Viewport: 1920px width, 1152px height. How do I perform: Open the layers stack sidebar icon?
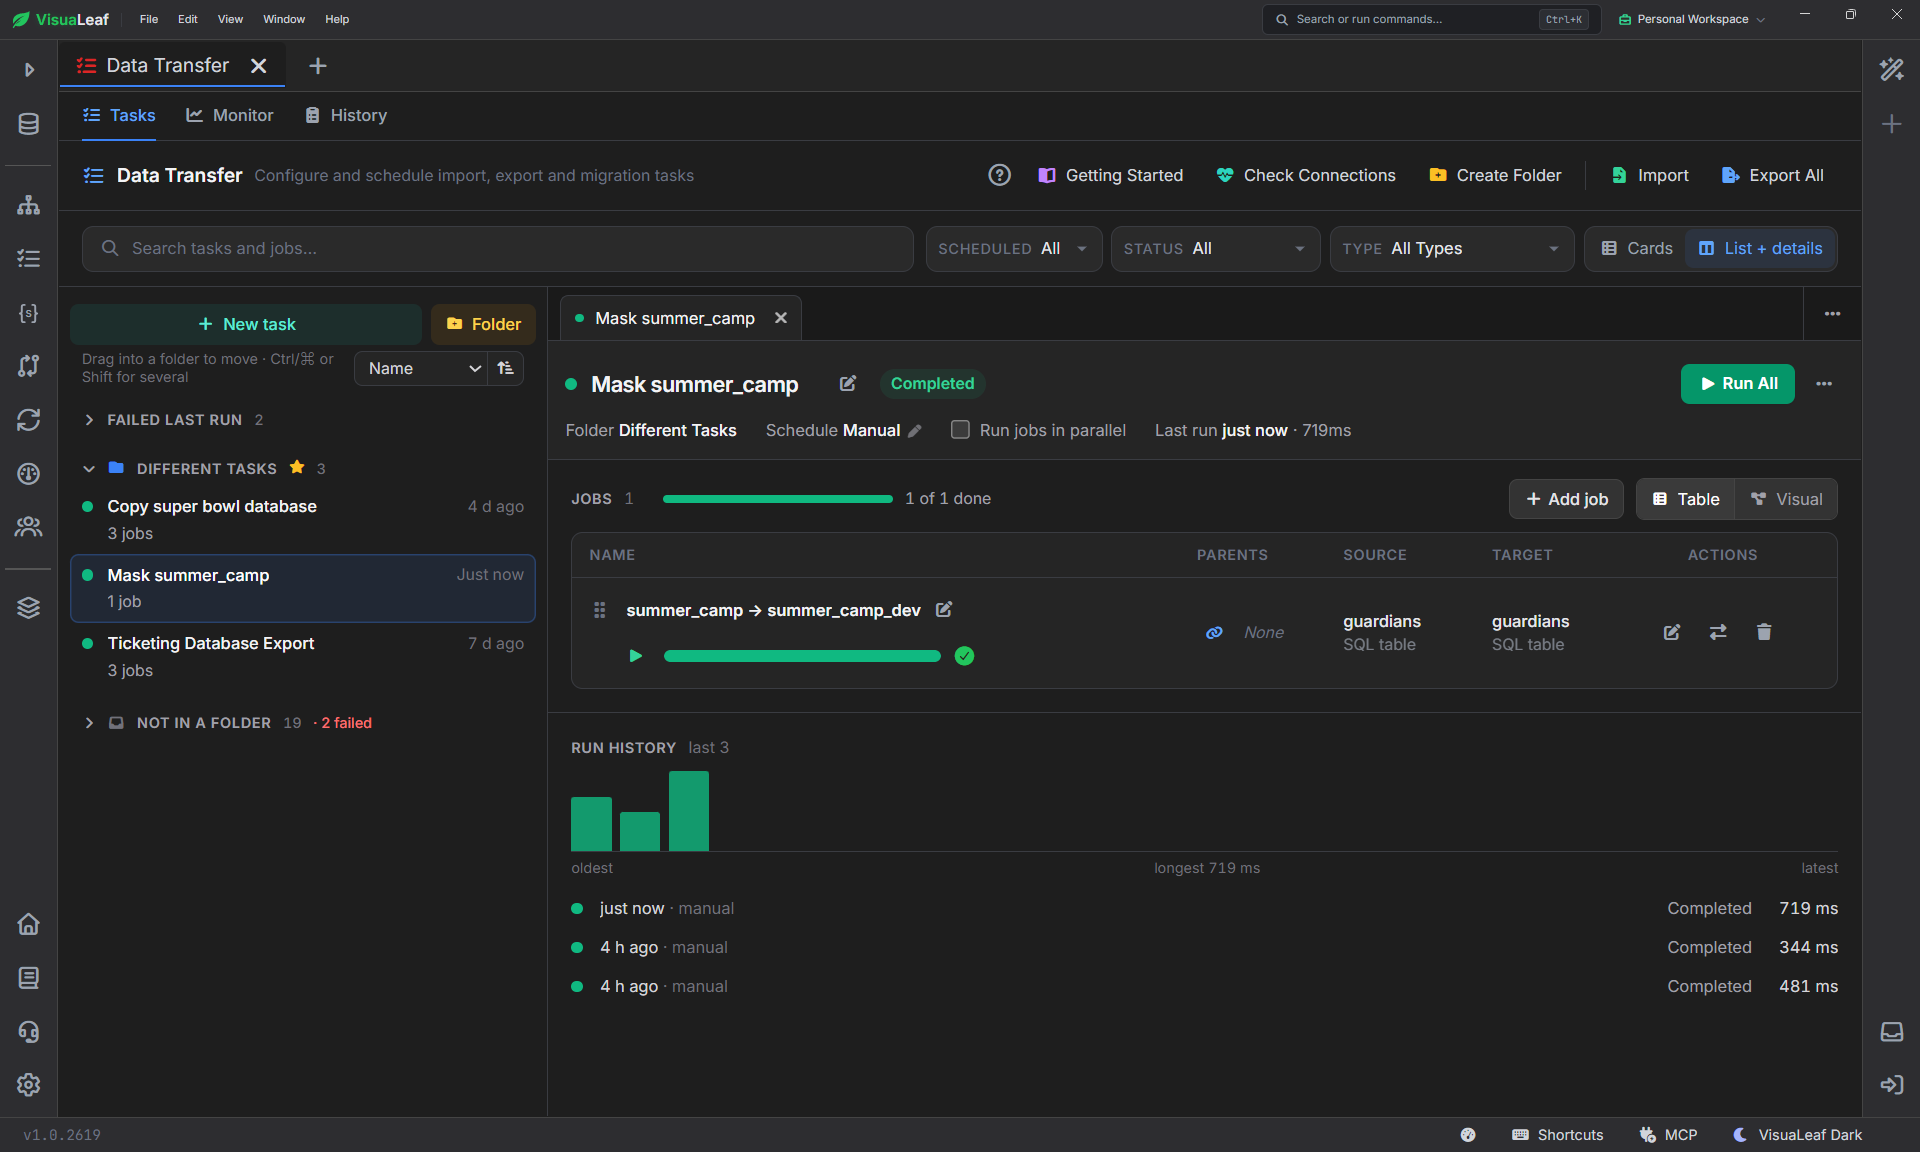click(x=28, y=607)
